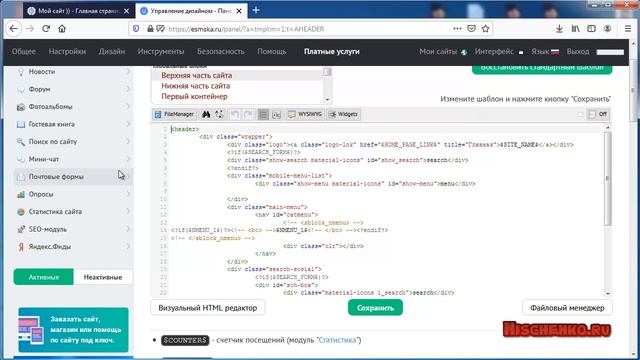Image resolution: width=640 pixels, height=360 pixels.
Task: Click the replace icon next to binoculars
Action: 219,114
